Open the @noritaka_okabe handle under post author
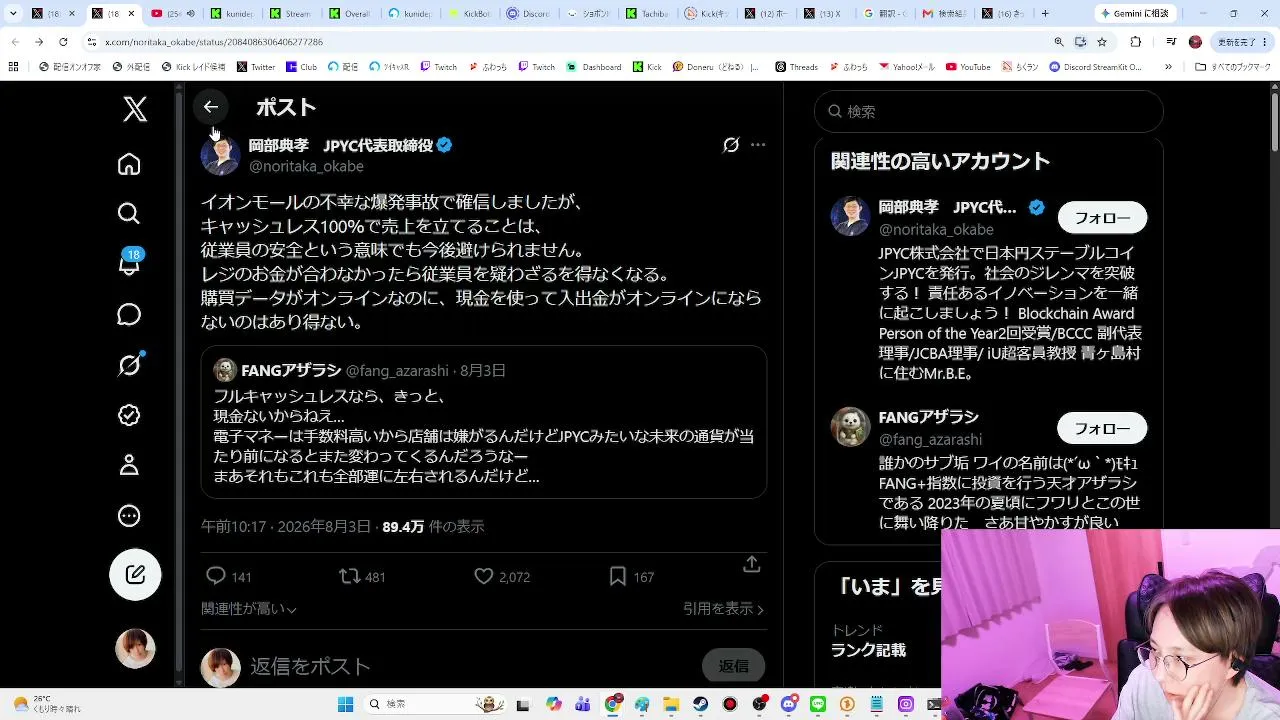This screenshot has width=1280, height=720. pyautogui.click(x=306, y=166)
